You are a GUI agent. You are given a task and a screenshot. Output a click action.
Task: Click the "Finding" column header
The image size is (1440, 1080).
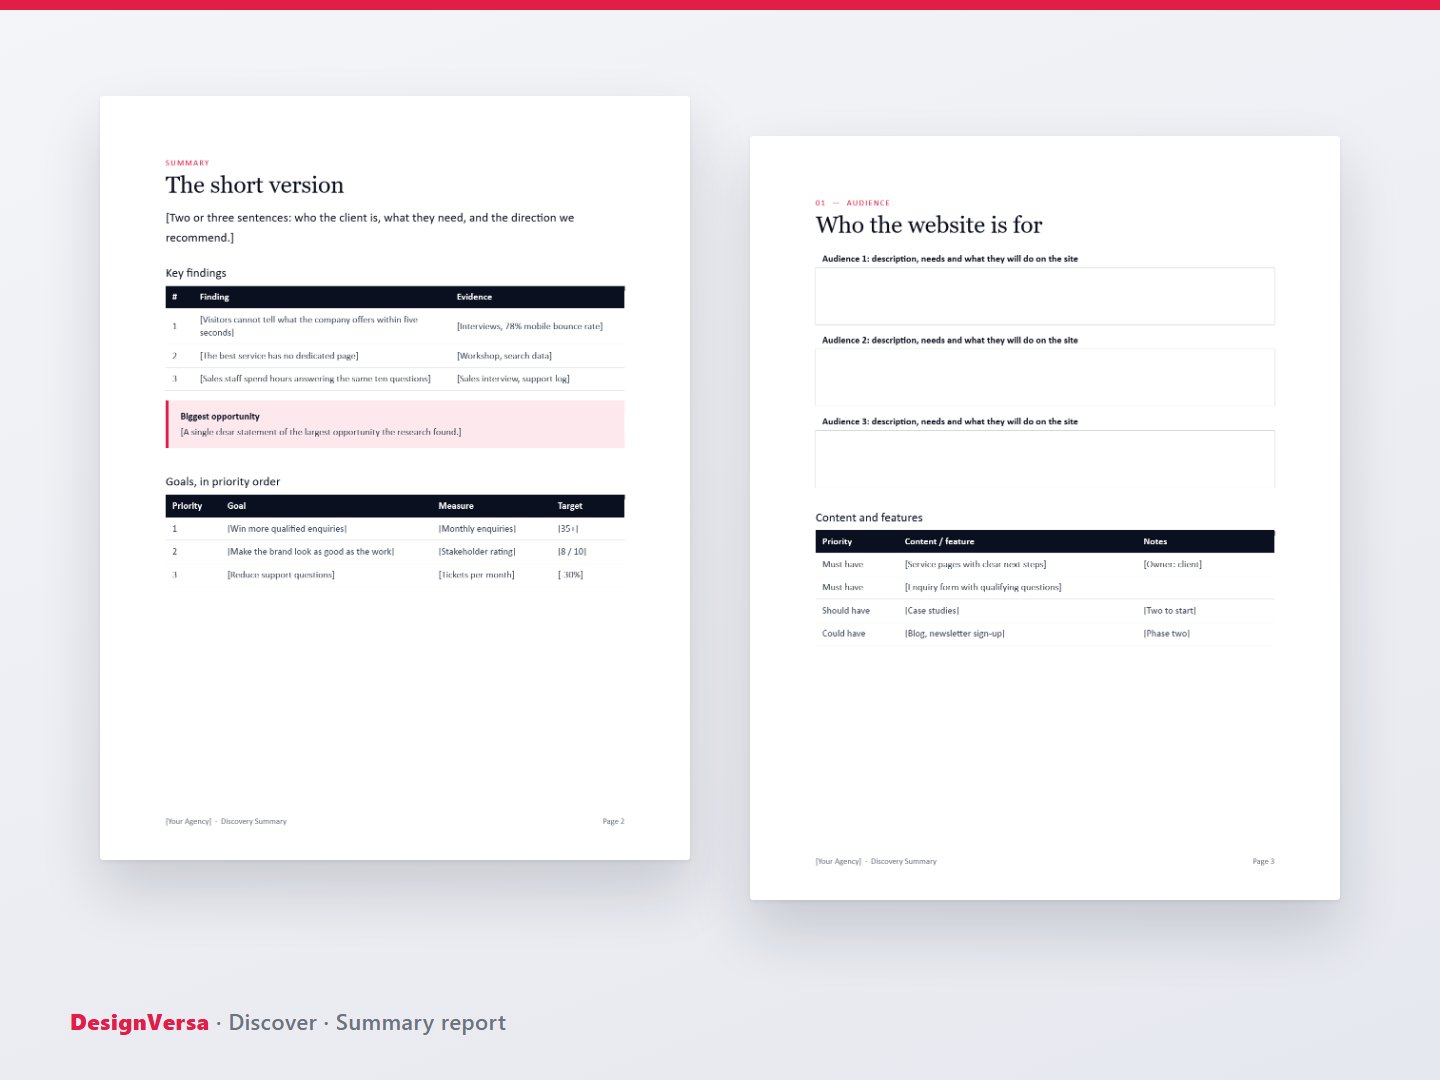click(x=214, y=297)
